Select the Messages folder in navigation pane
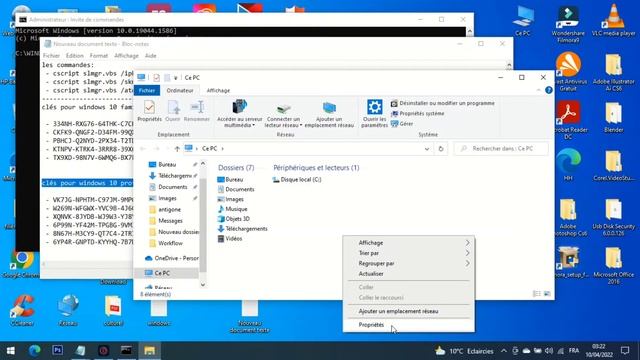The image size is (640, 360). coord(170,220)
